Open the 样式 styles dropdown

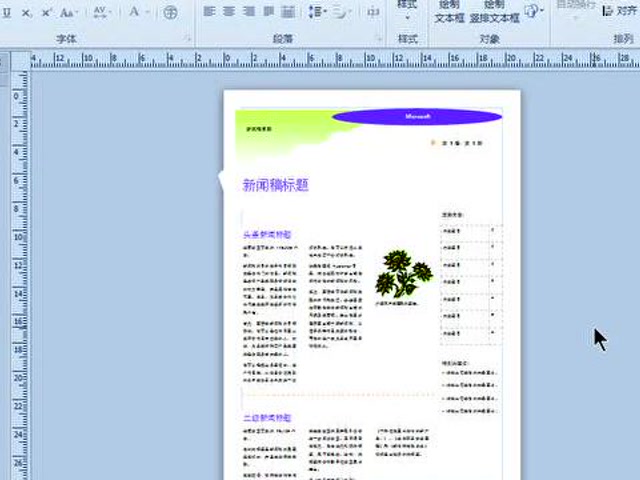pyautogui.click(x=407, y=11)
